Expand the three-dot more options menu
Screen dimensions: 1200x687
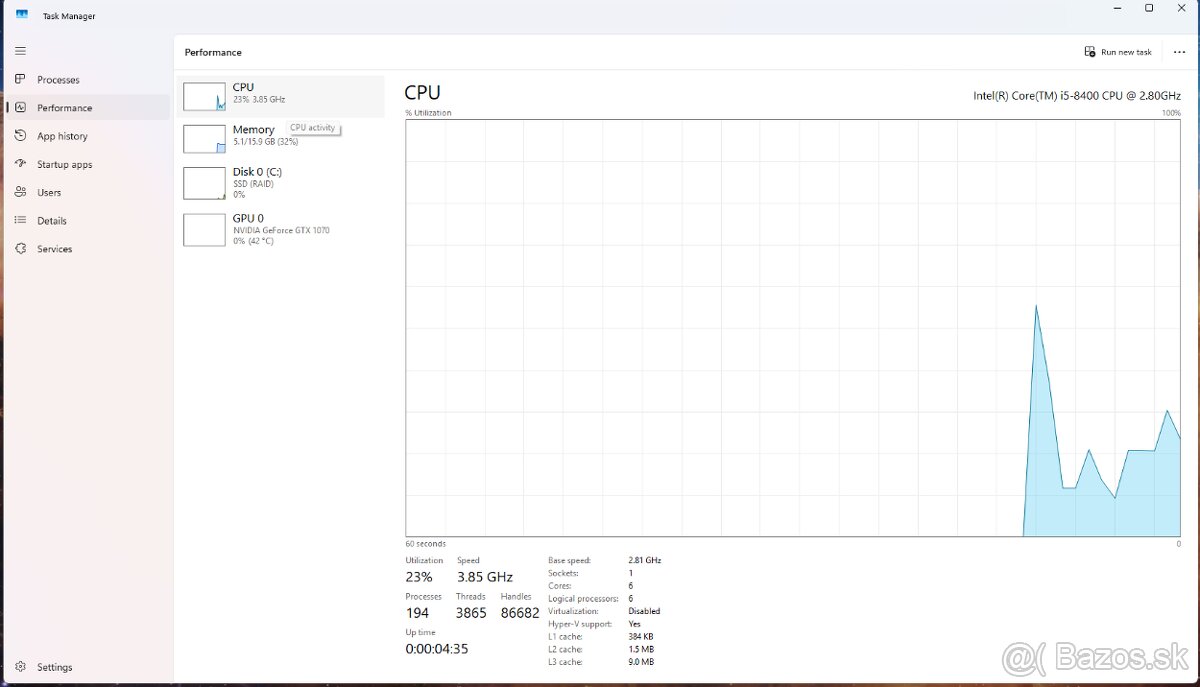(1179, 52)
